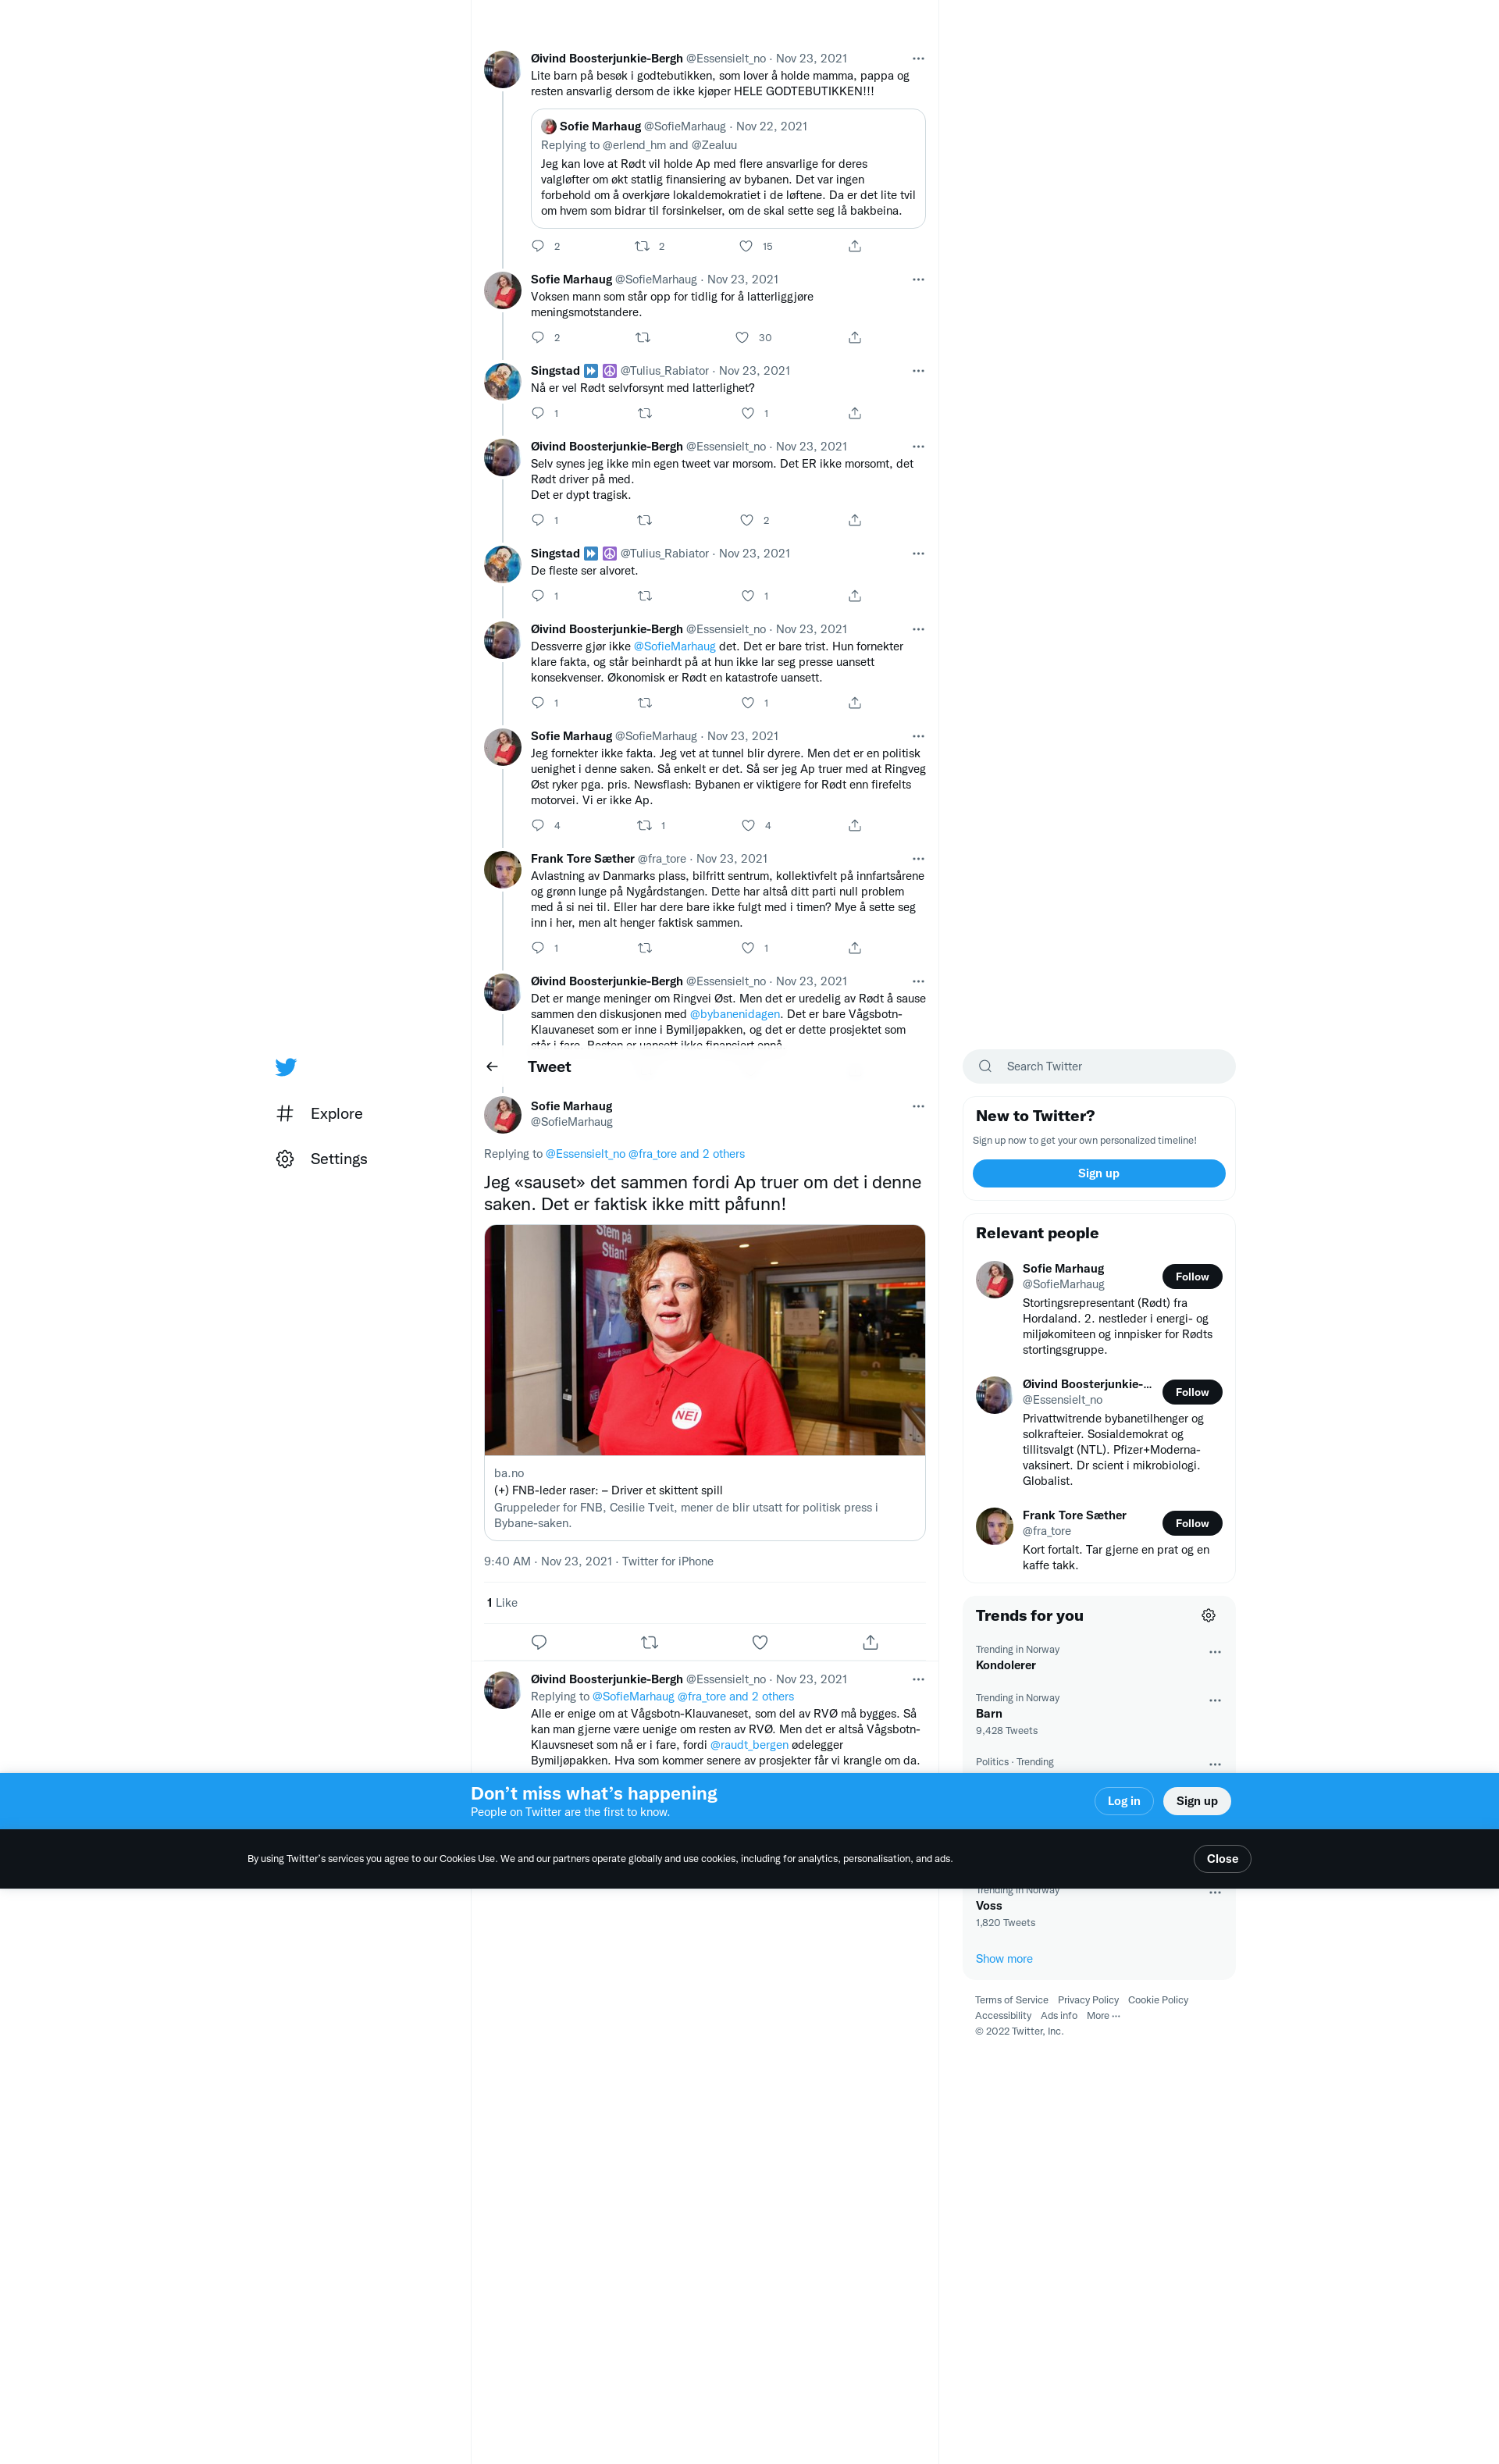
Task: Click Log in in the bottom banner
Action: click(1123, 1800)
